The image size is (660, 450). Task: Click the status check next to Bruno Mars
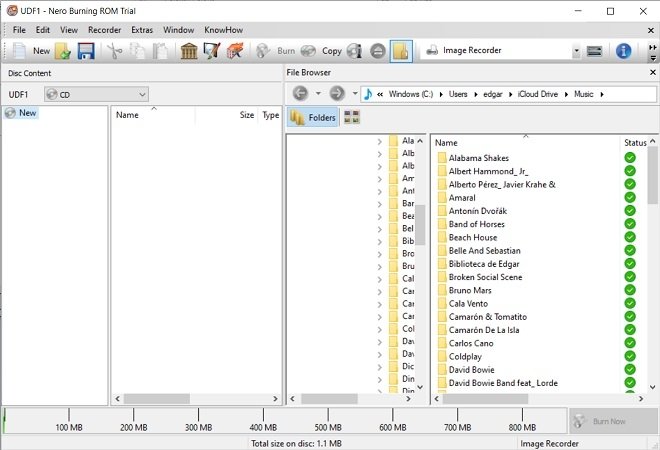(x=630, y=290)
